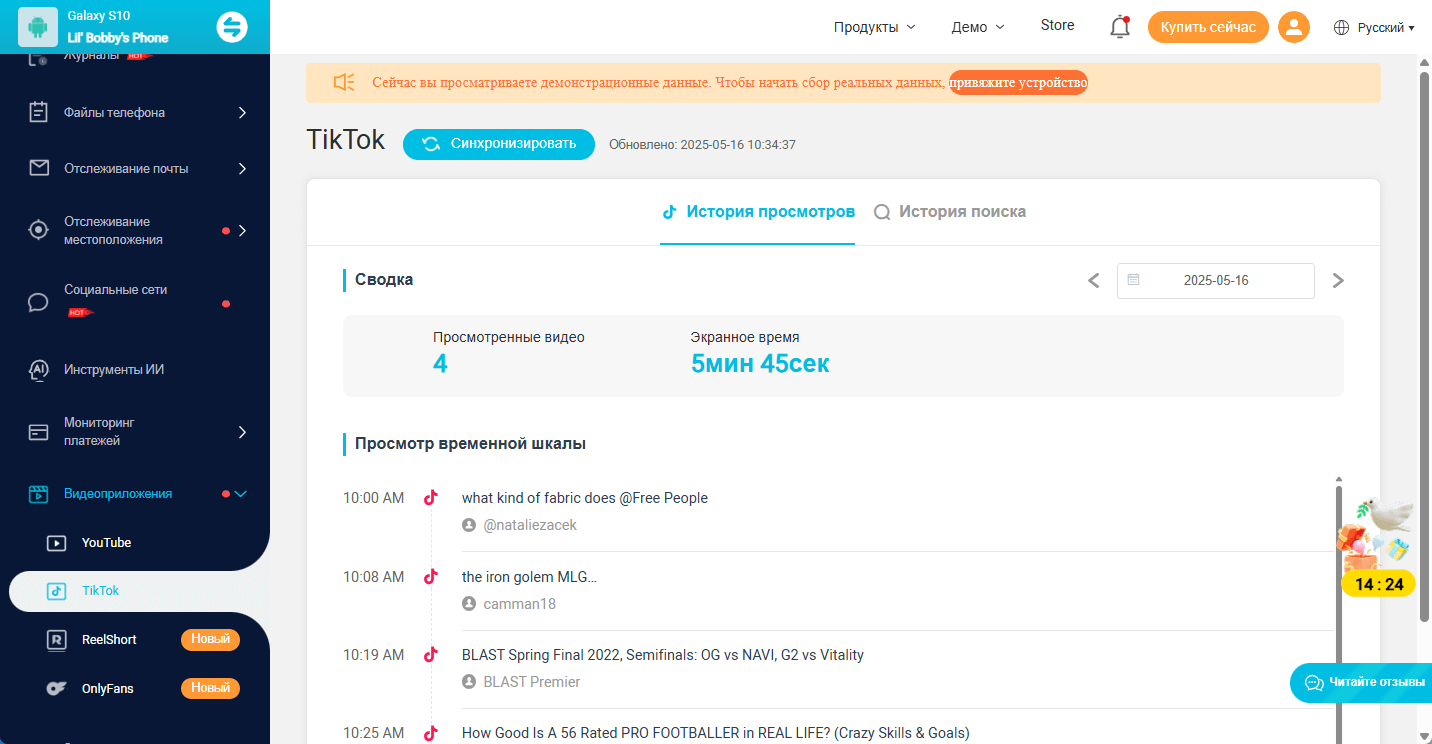This screenshot has width=1432, height=744.
Task: Click the payment monitoring card icon
Action: pos(39,432)
